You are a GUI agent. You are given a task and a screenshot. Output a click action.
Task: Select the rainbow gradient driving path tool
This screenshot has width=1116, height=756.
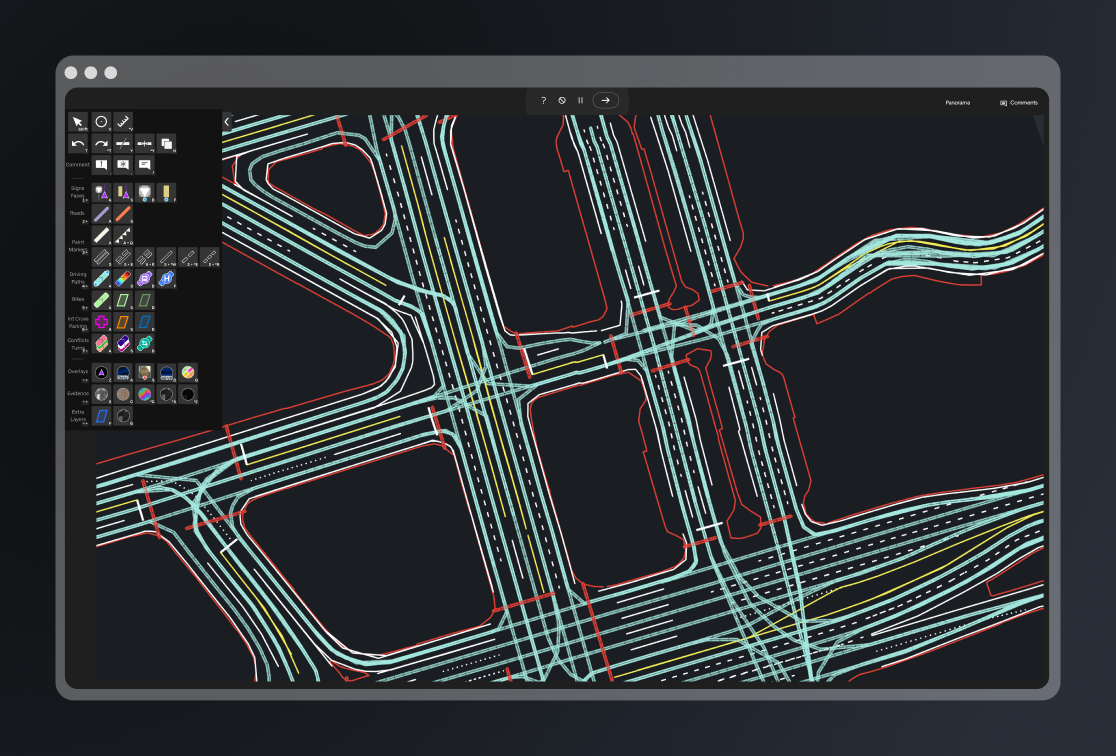123,279
